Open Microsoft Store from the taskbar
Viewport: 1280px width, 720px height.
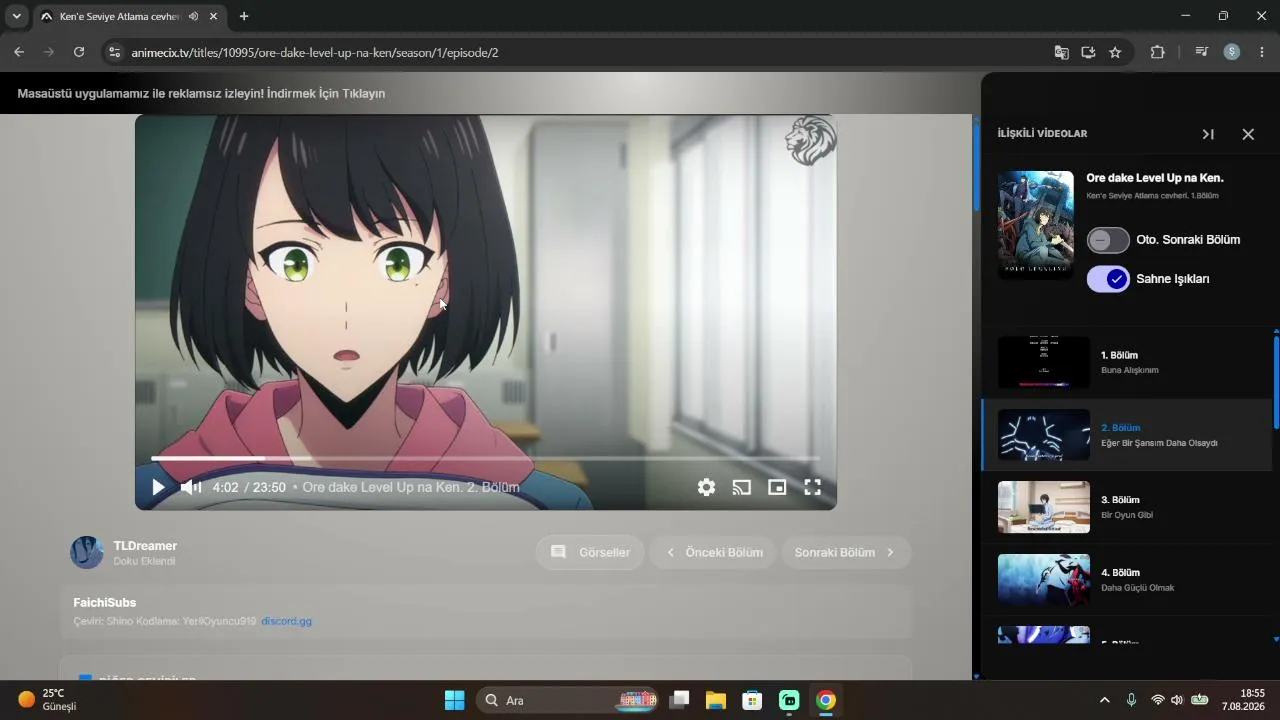tap(753, 700)
